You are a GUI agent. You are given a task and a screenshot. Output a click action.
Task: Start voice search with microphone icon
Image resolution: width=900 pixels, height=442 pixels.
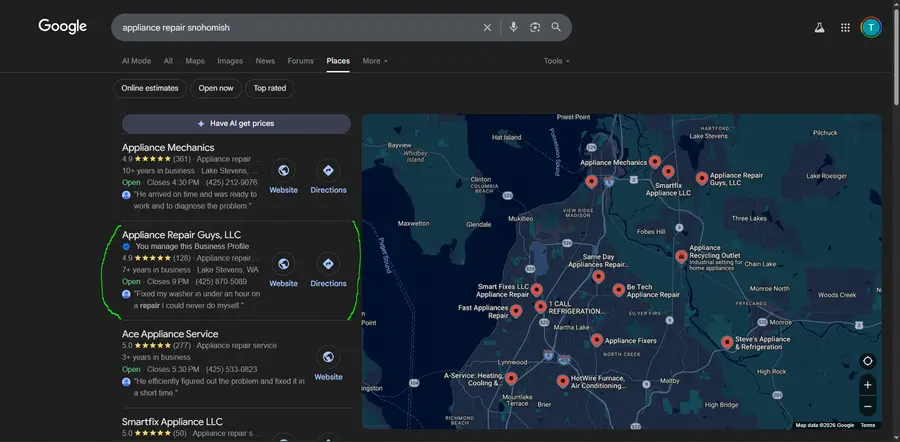pos(513,27)
